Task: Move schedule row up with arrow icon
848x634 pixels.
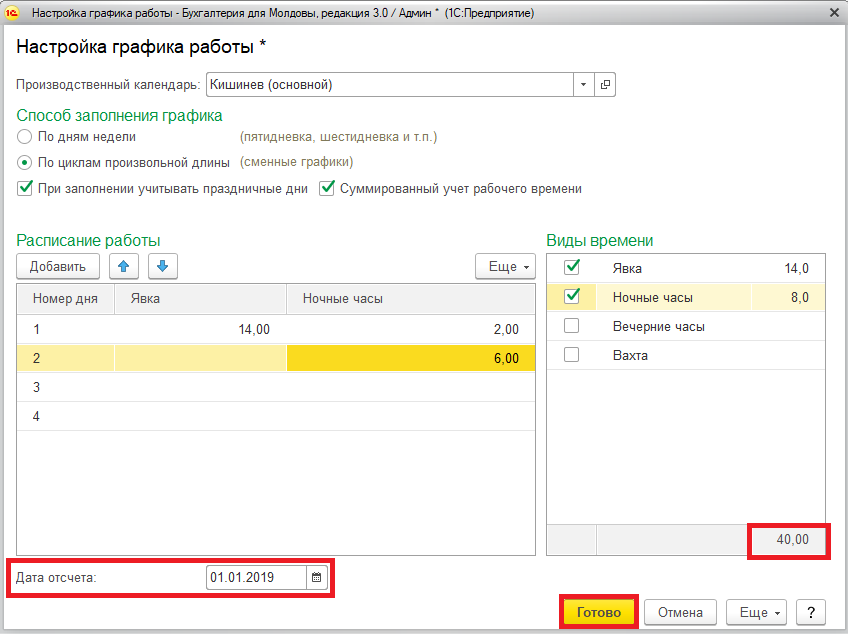Action: [123, 266]
